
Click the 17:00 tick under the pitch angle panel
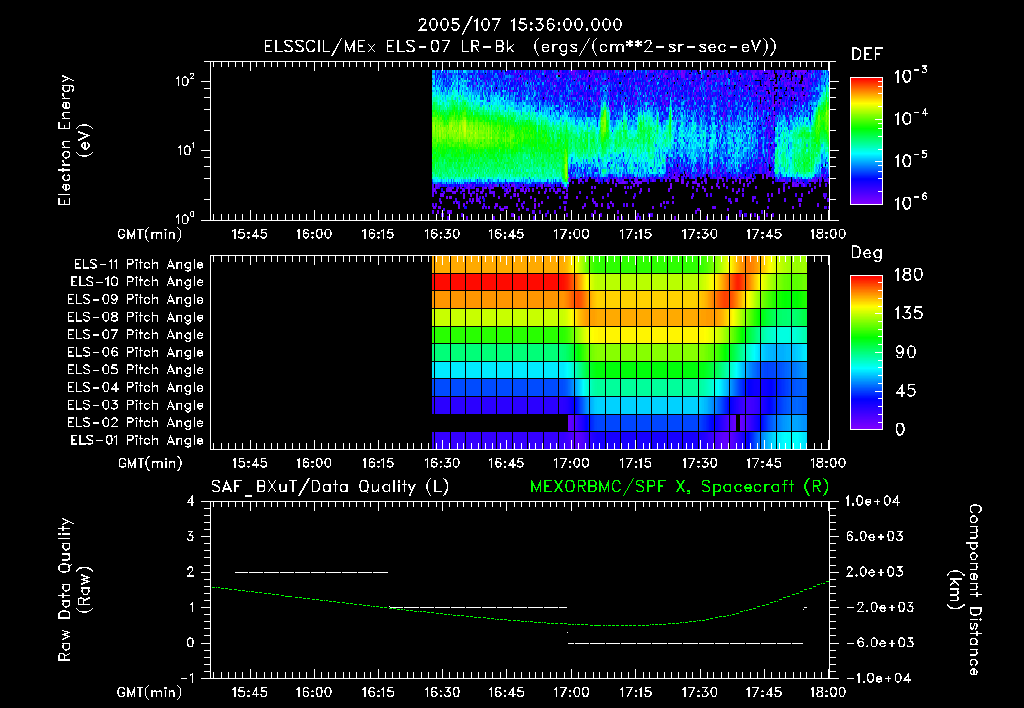tap(571, 464)
